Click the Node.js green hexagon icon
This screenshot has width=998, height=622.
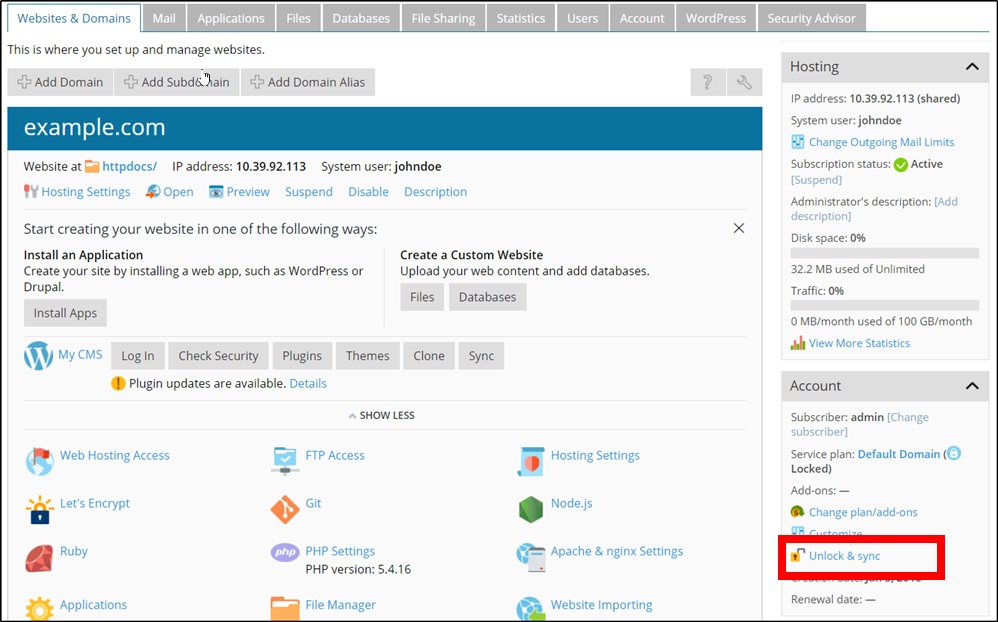click(x=530, y=509)
